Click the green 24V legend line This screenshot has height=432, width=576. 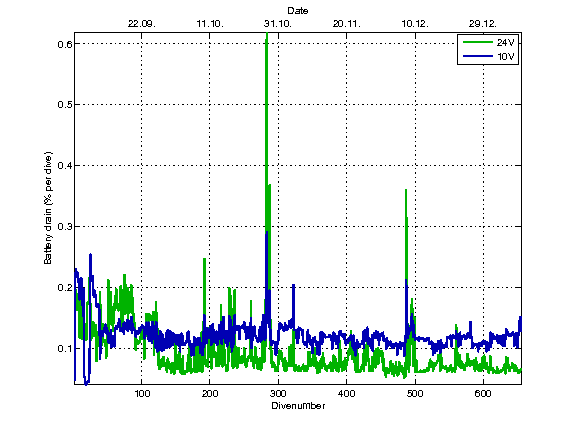(x=478, y=42)
